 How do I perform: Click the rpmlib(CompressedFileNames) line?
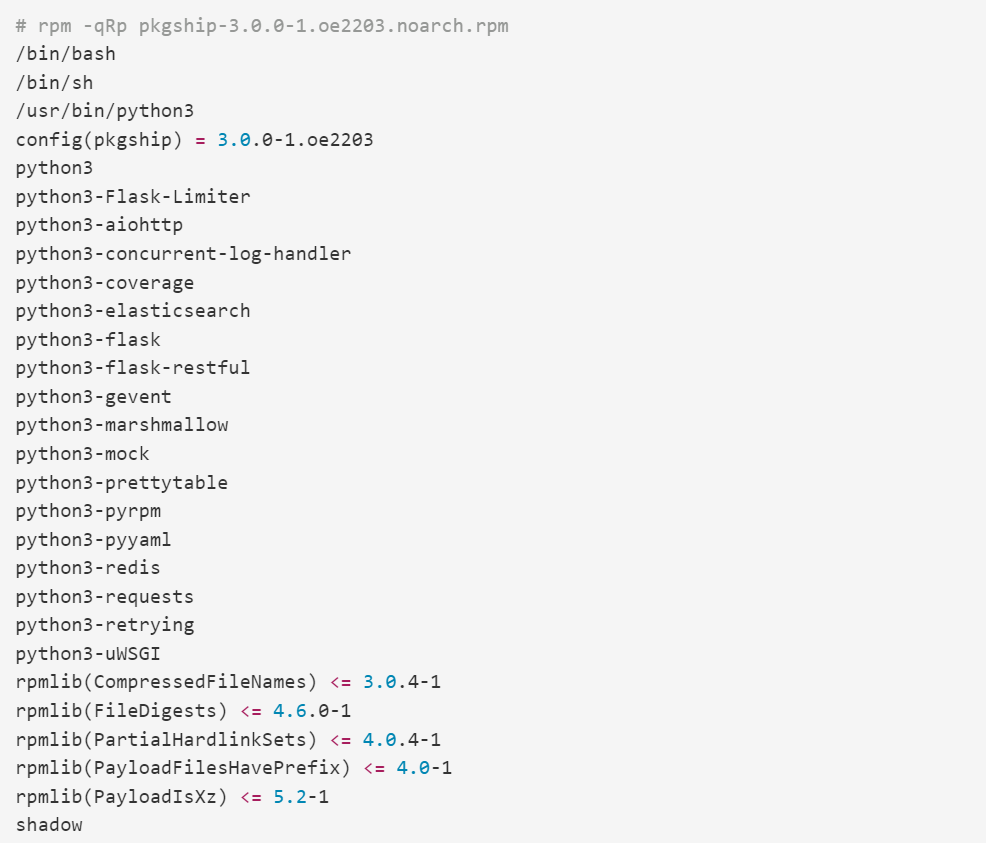coord(228,682)
